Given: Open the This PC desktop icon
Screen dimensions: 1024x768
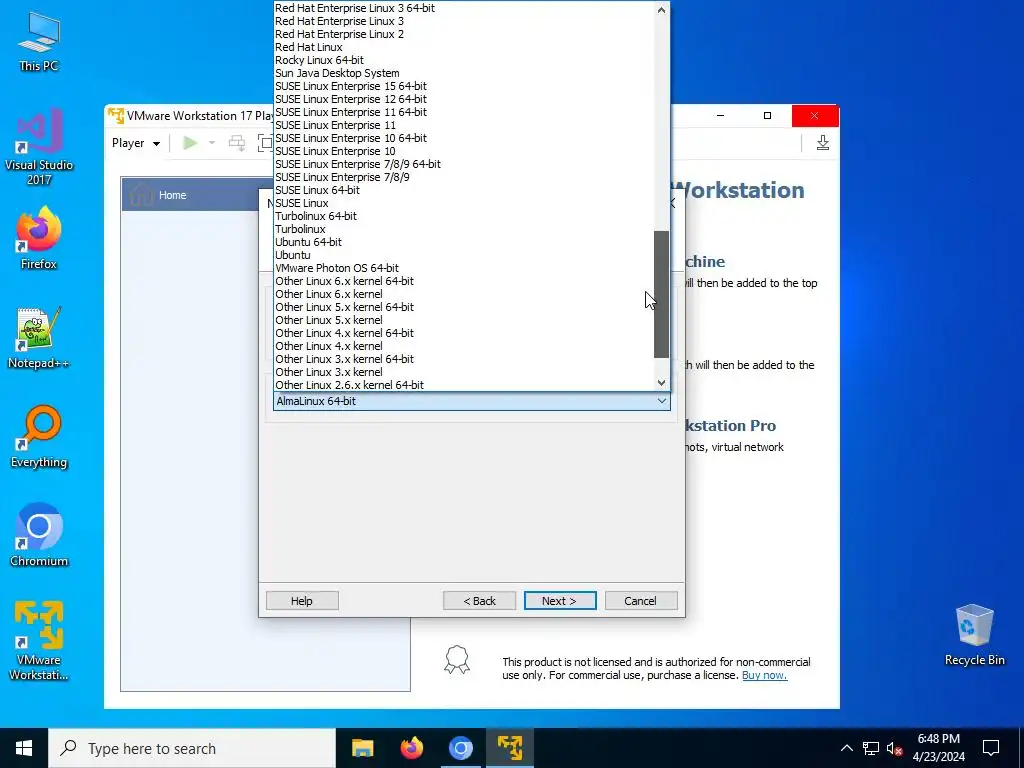Looking at the screenshot, I should pyautogui.click(x=39, y=42).
